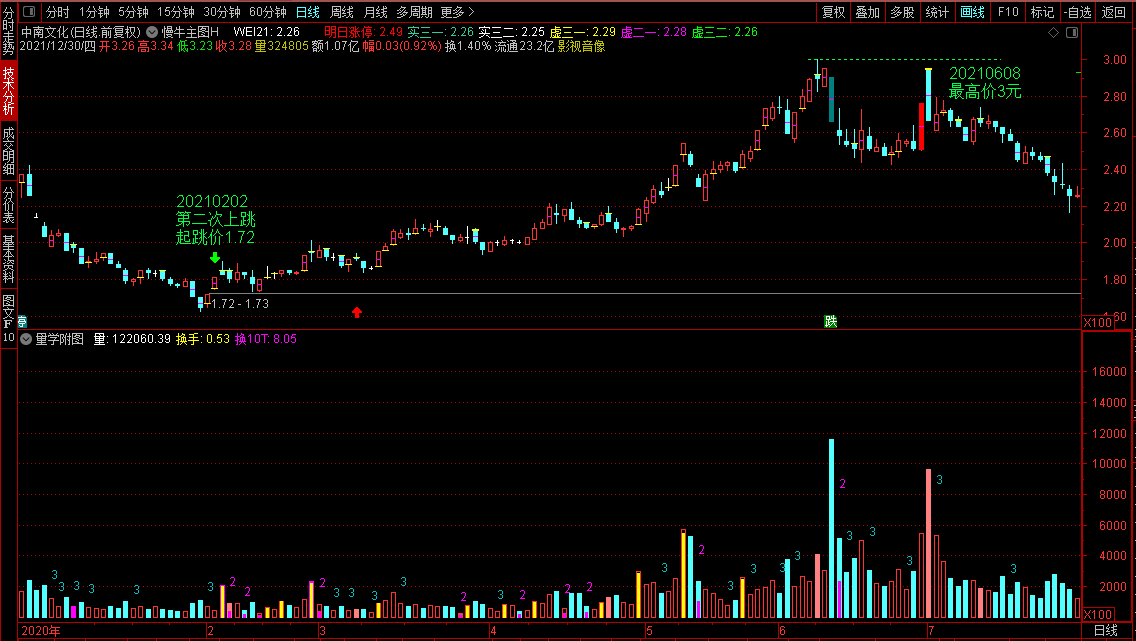Open the 分时走势 side tab
The height and width of the screenshot is (641, 1136).
click(x=9, y=31)
